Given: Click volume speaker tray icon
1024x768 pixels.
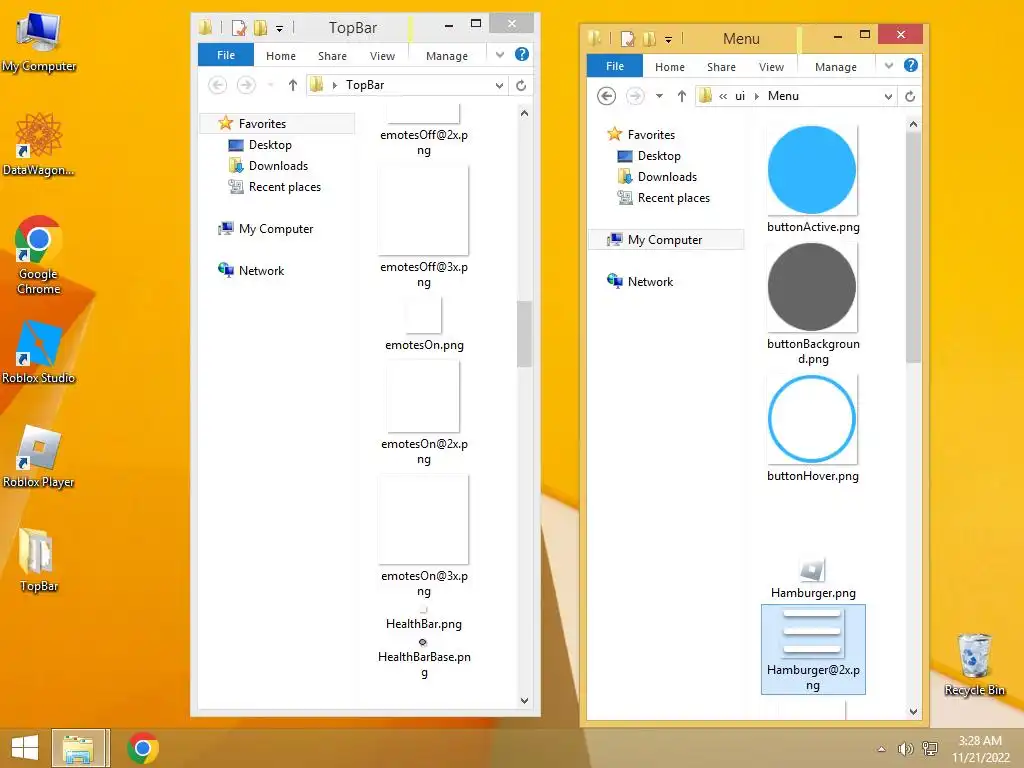Looking at the screenshot, I should click(904, 749).
